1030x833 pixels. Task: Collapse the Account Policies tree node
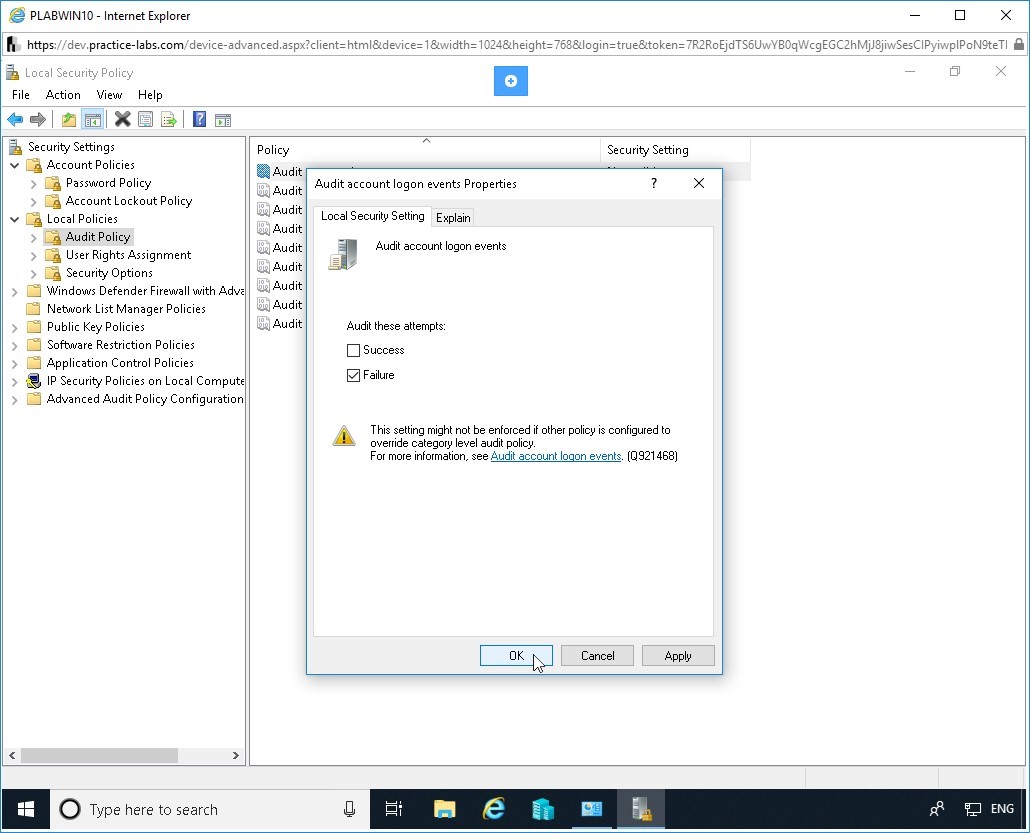click(14, 165)
